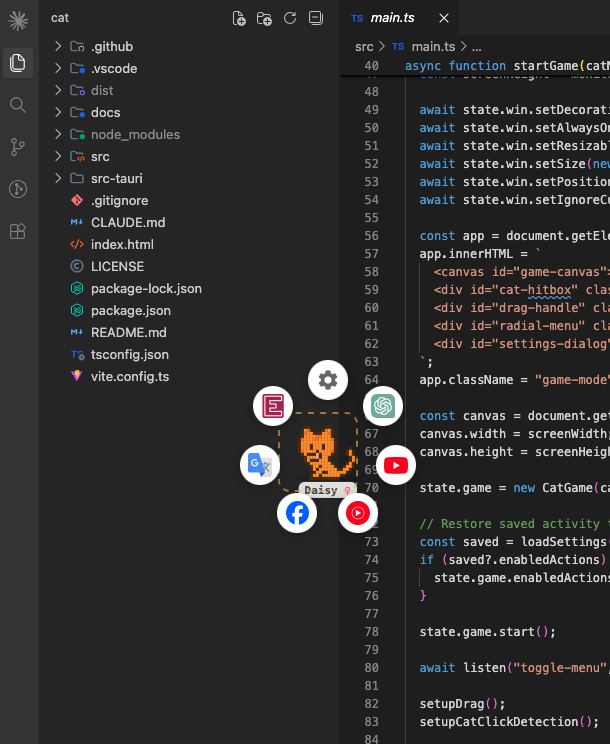Click line number 56 in gutter
This screenshot has height=744, width=610.
pyautogui.click(x=371, y=236)
